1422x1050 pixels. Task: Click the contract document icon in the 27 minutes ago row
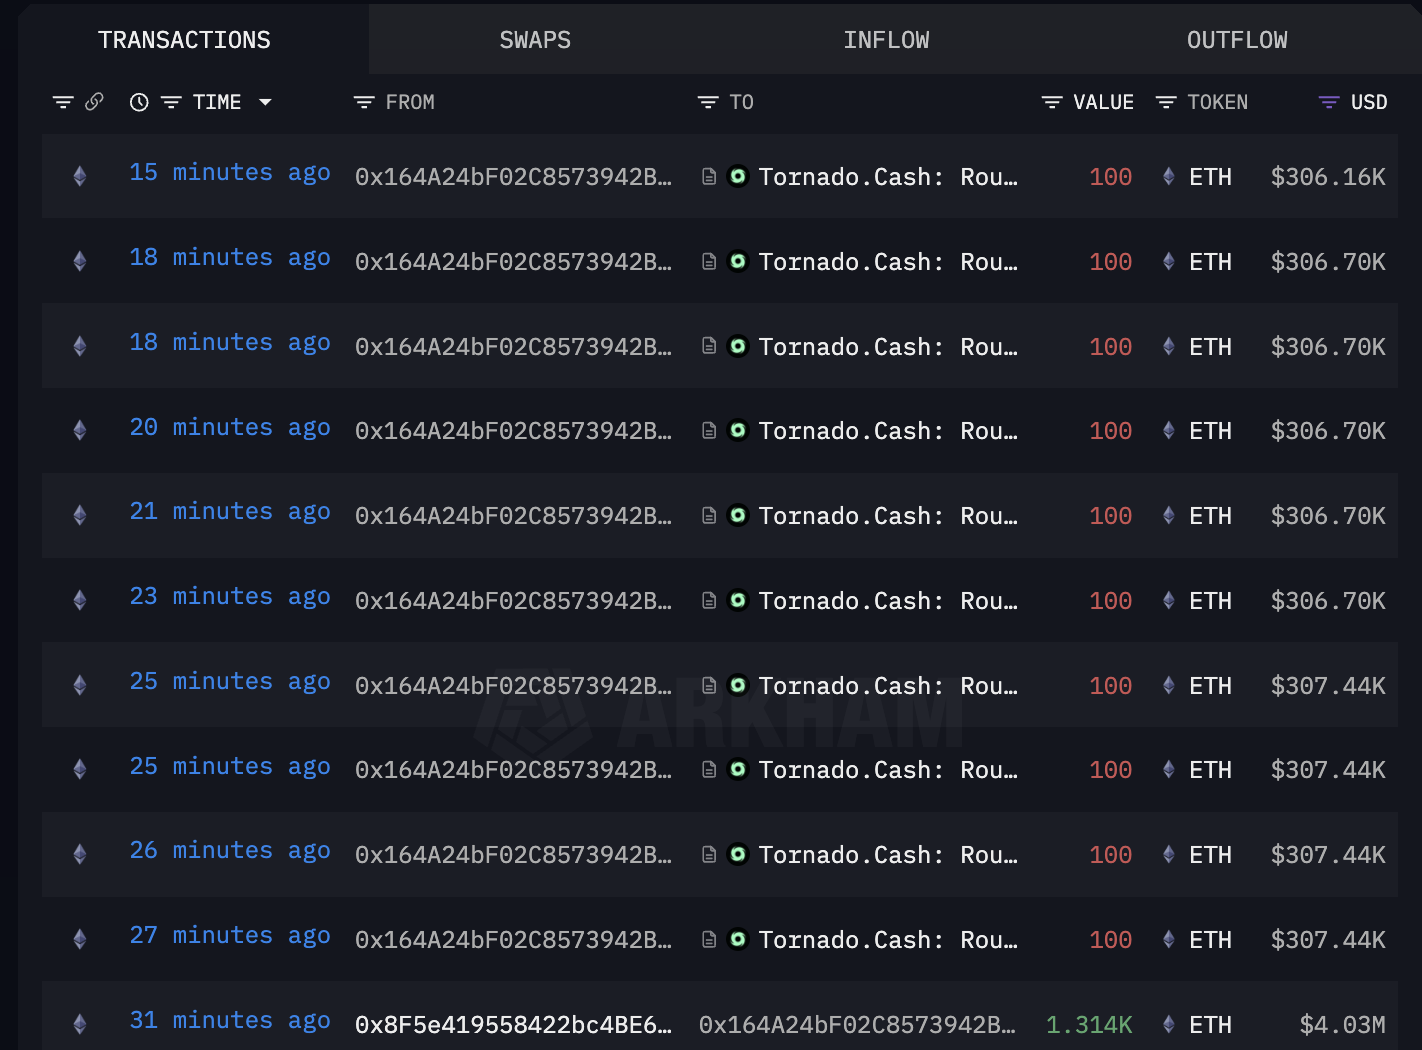(709, 940)
